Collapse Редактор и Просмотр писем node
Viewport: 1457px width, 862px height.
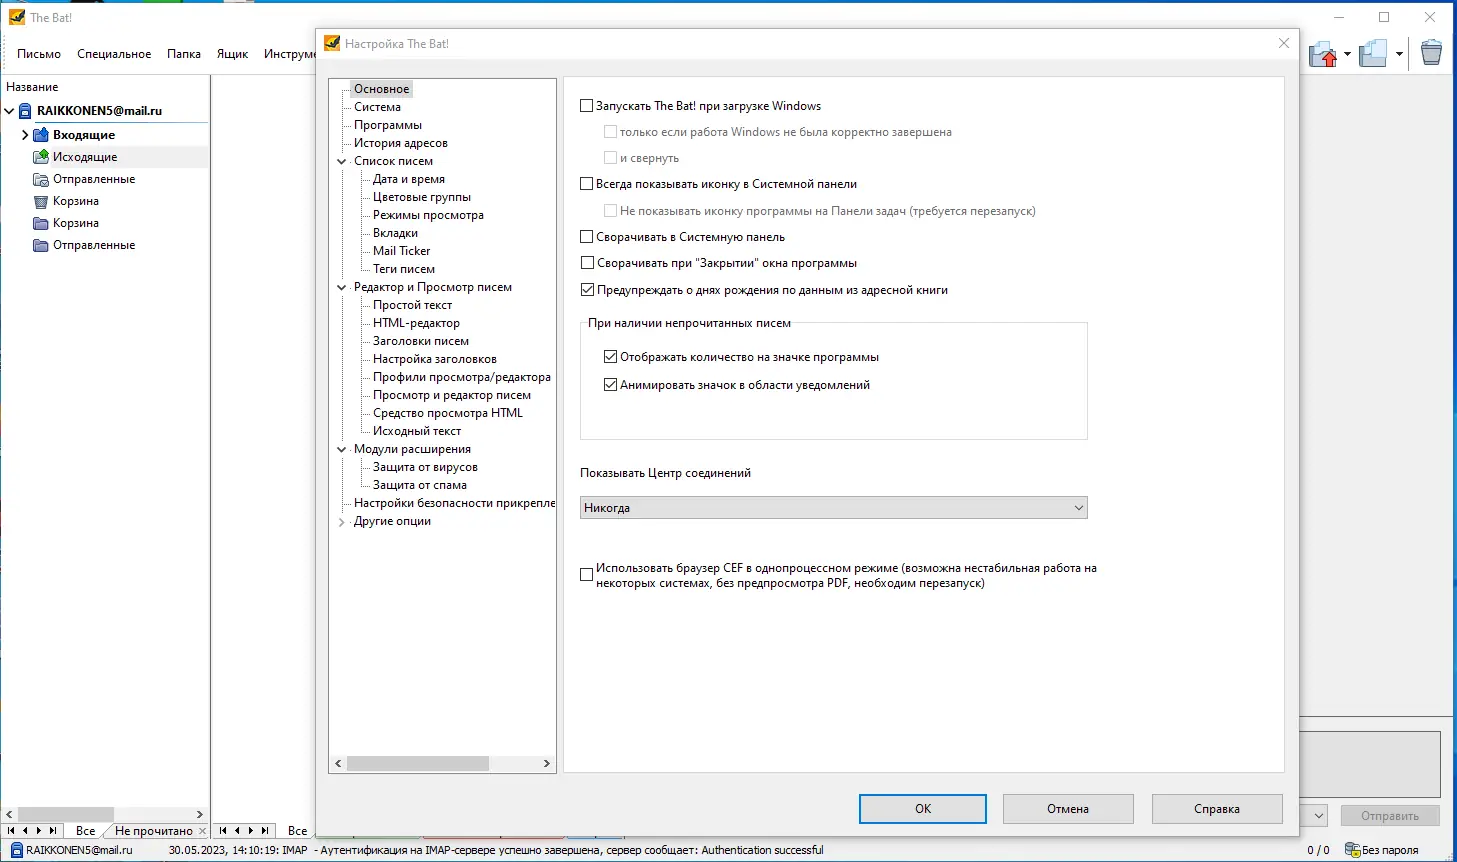[x=342, y=287]
